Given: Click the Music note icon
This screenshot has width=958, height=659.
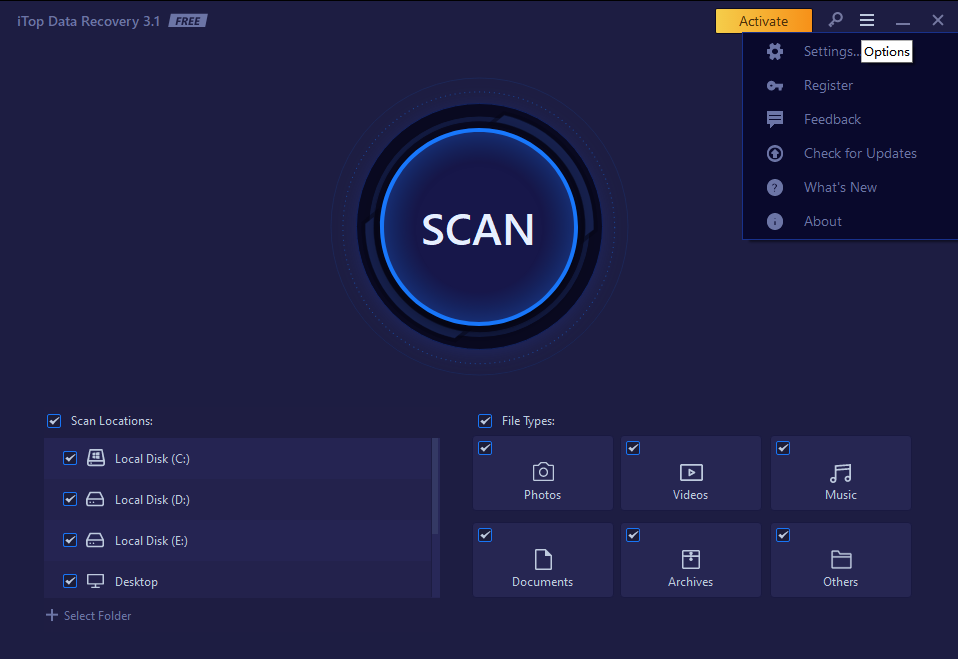Looking at the screenshot, I should pos(841,472).
